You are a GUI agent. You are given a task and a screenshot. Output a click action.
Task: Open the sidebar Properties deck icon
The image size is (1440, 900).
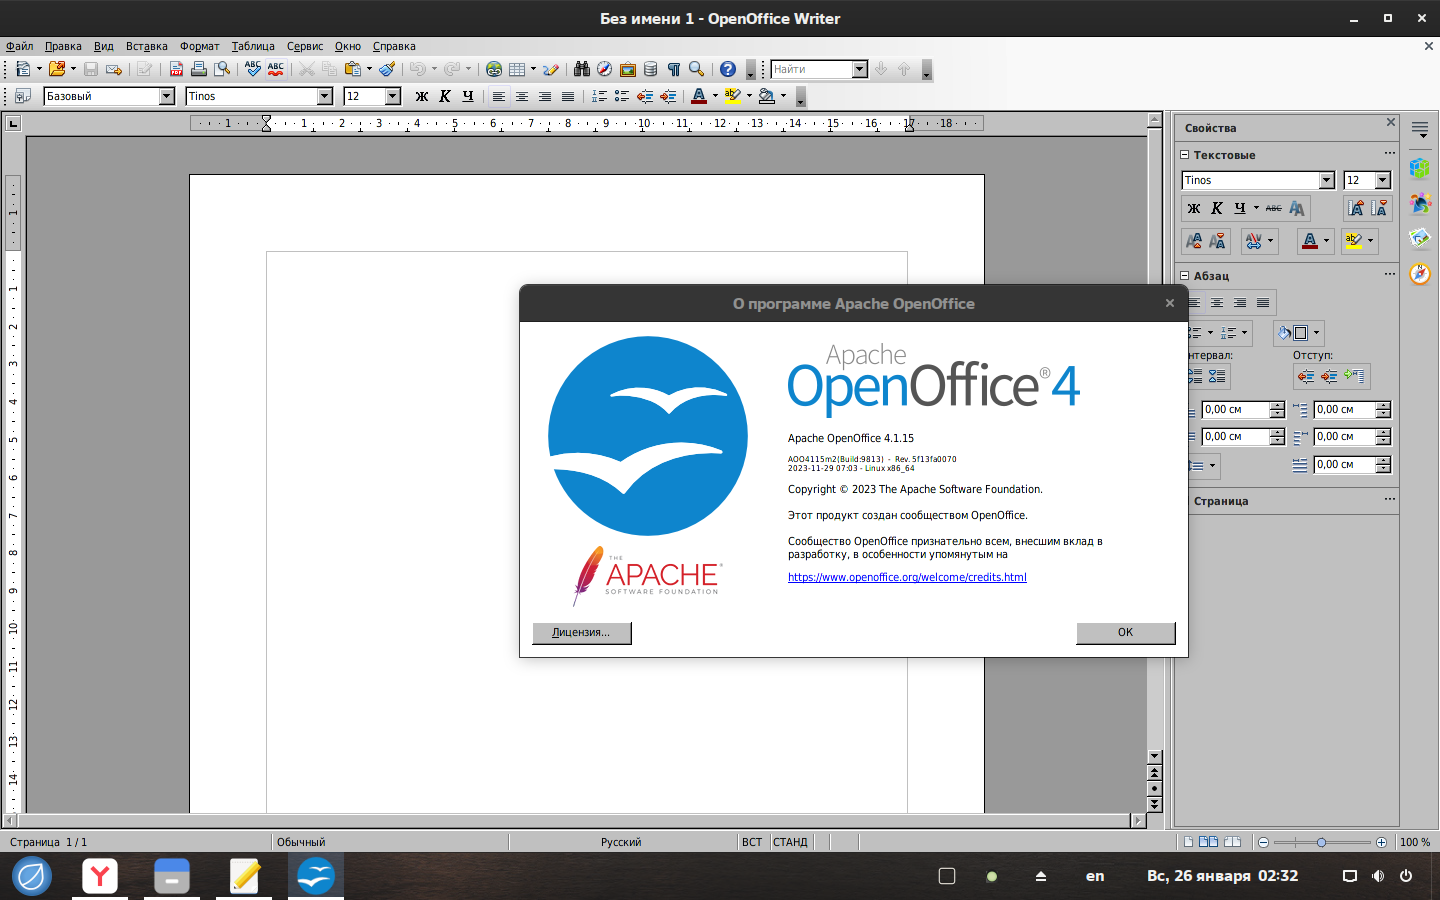point(1420,168)
